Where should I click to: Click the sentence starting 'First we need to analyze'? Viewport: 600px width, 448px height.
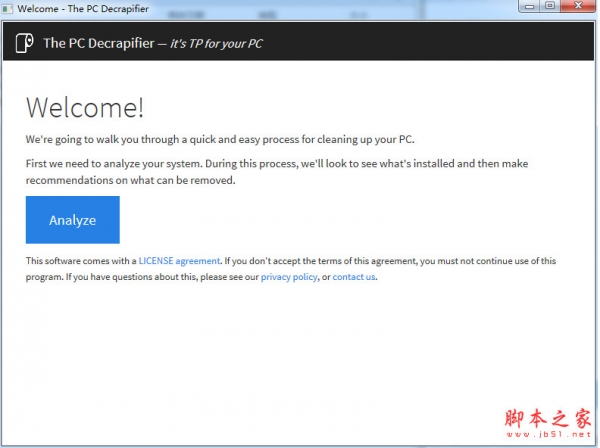tap(277, 172)
